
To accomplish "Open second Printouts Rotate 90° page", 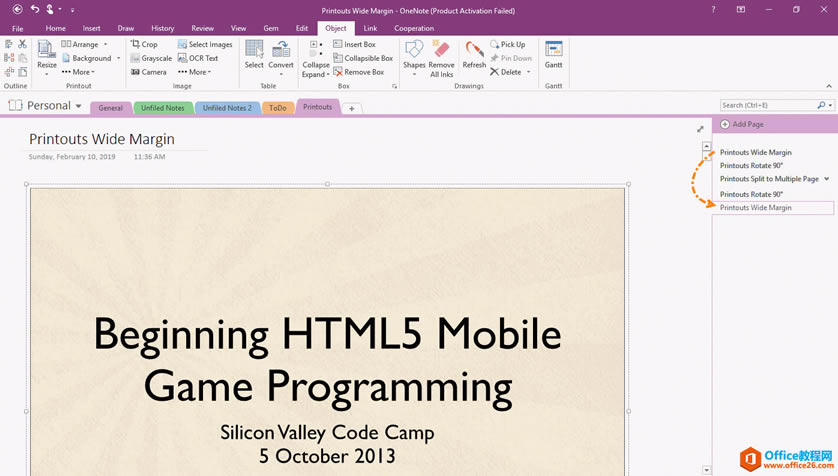I will (x=751, y=194).
